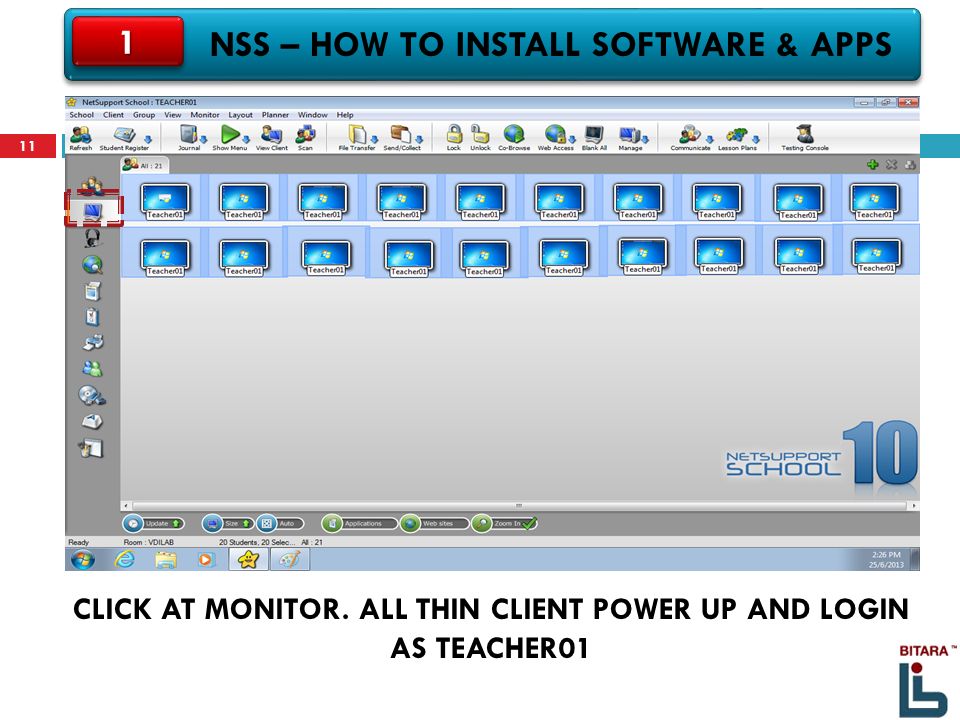Select the printer view sidebar icon

92,342
